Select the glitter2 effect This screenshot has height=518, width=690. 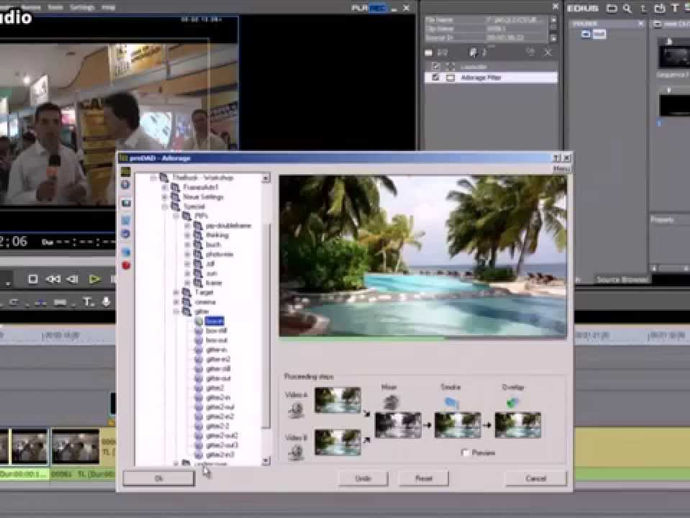pos(215,388)
